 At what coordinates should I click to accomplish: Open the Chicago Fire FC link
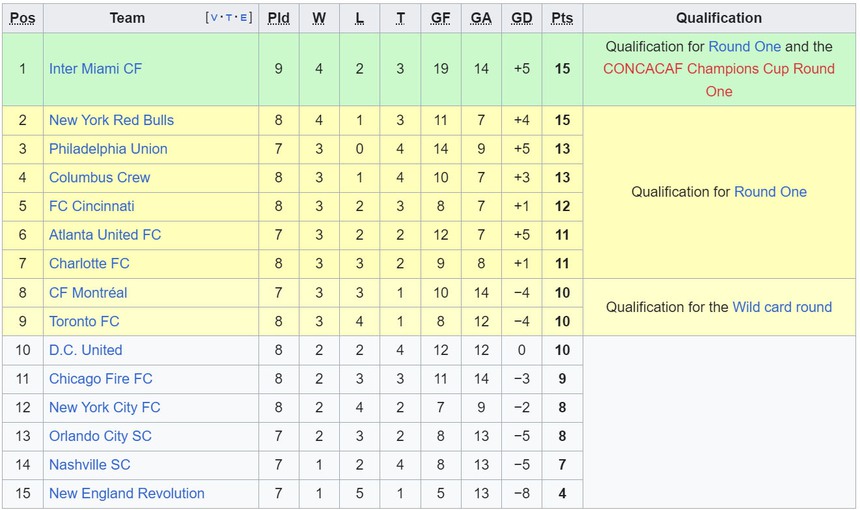(x=101, y=379)
